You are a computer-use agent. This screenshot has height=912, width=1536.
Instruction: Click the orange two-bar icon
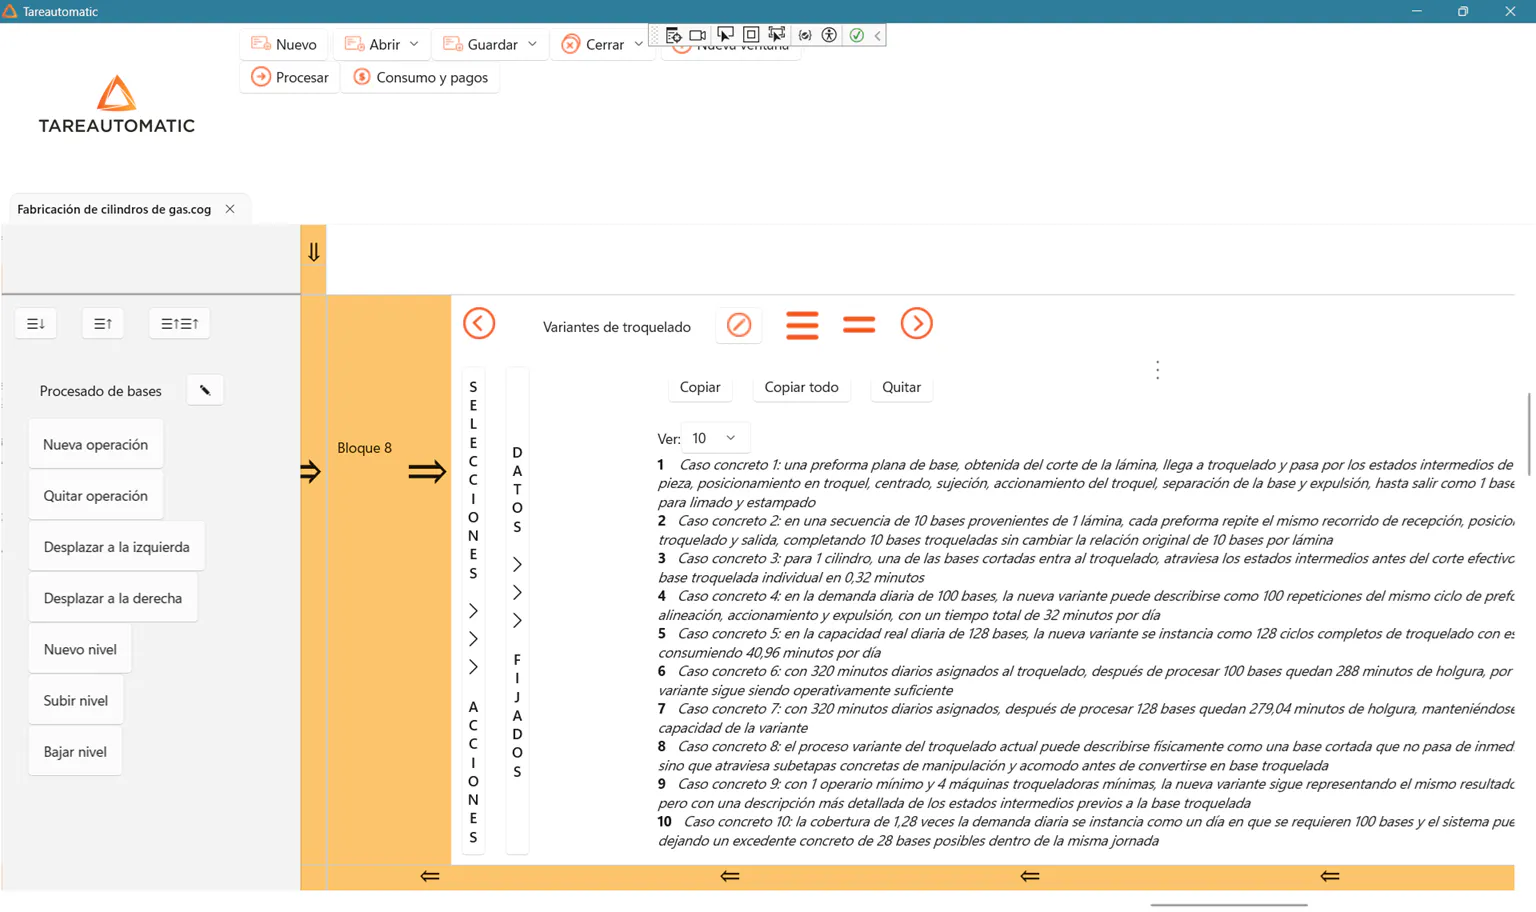859,325
